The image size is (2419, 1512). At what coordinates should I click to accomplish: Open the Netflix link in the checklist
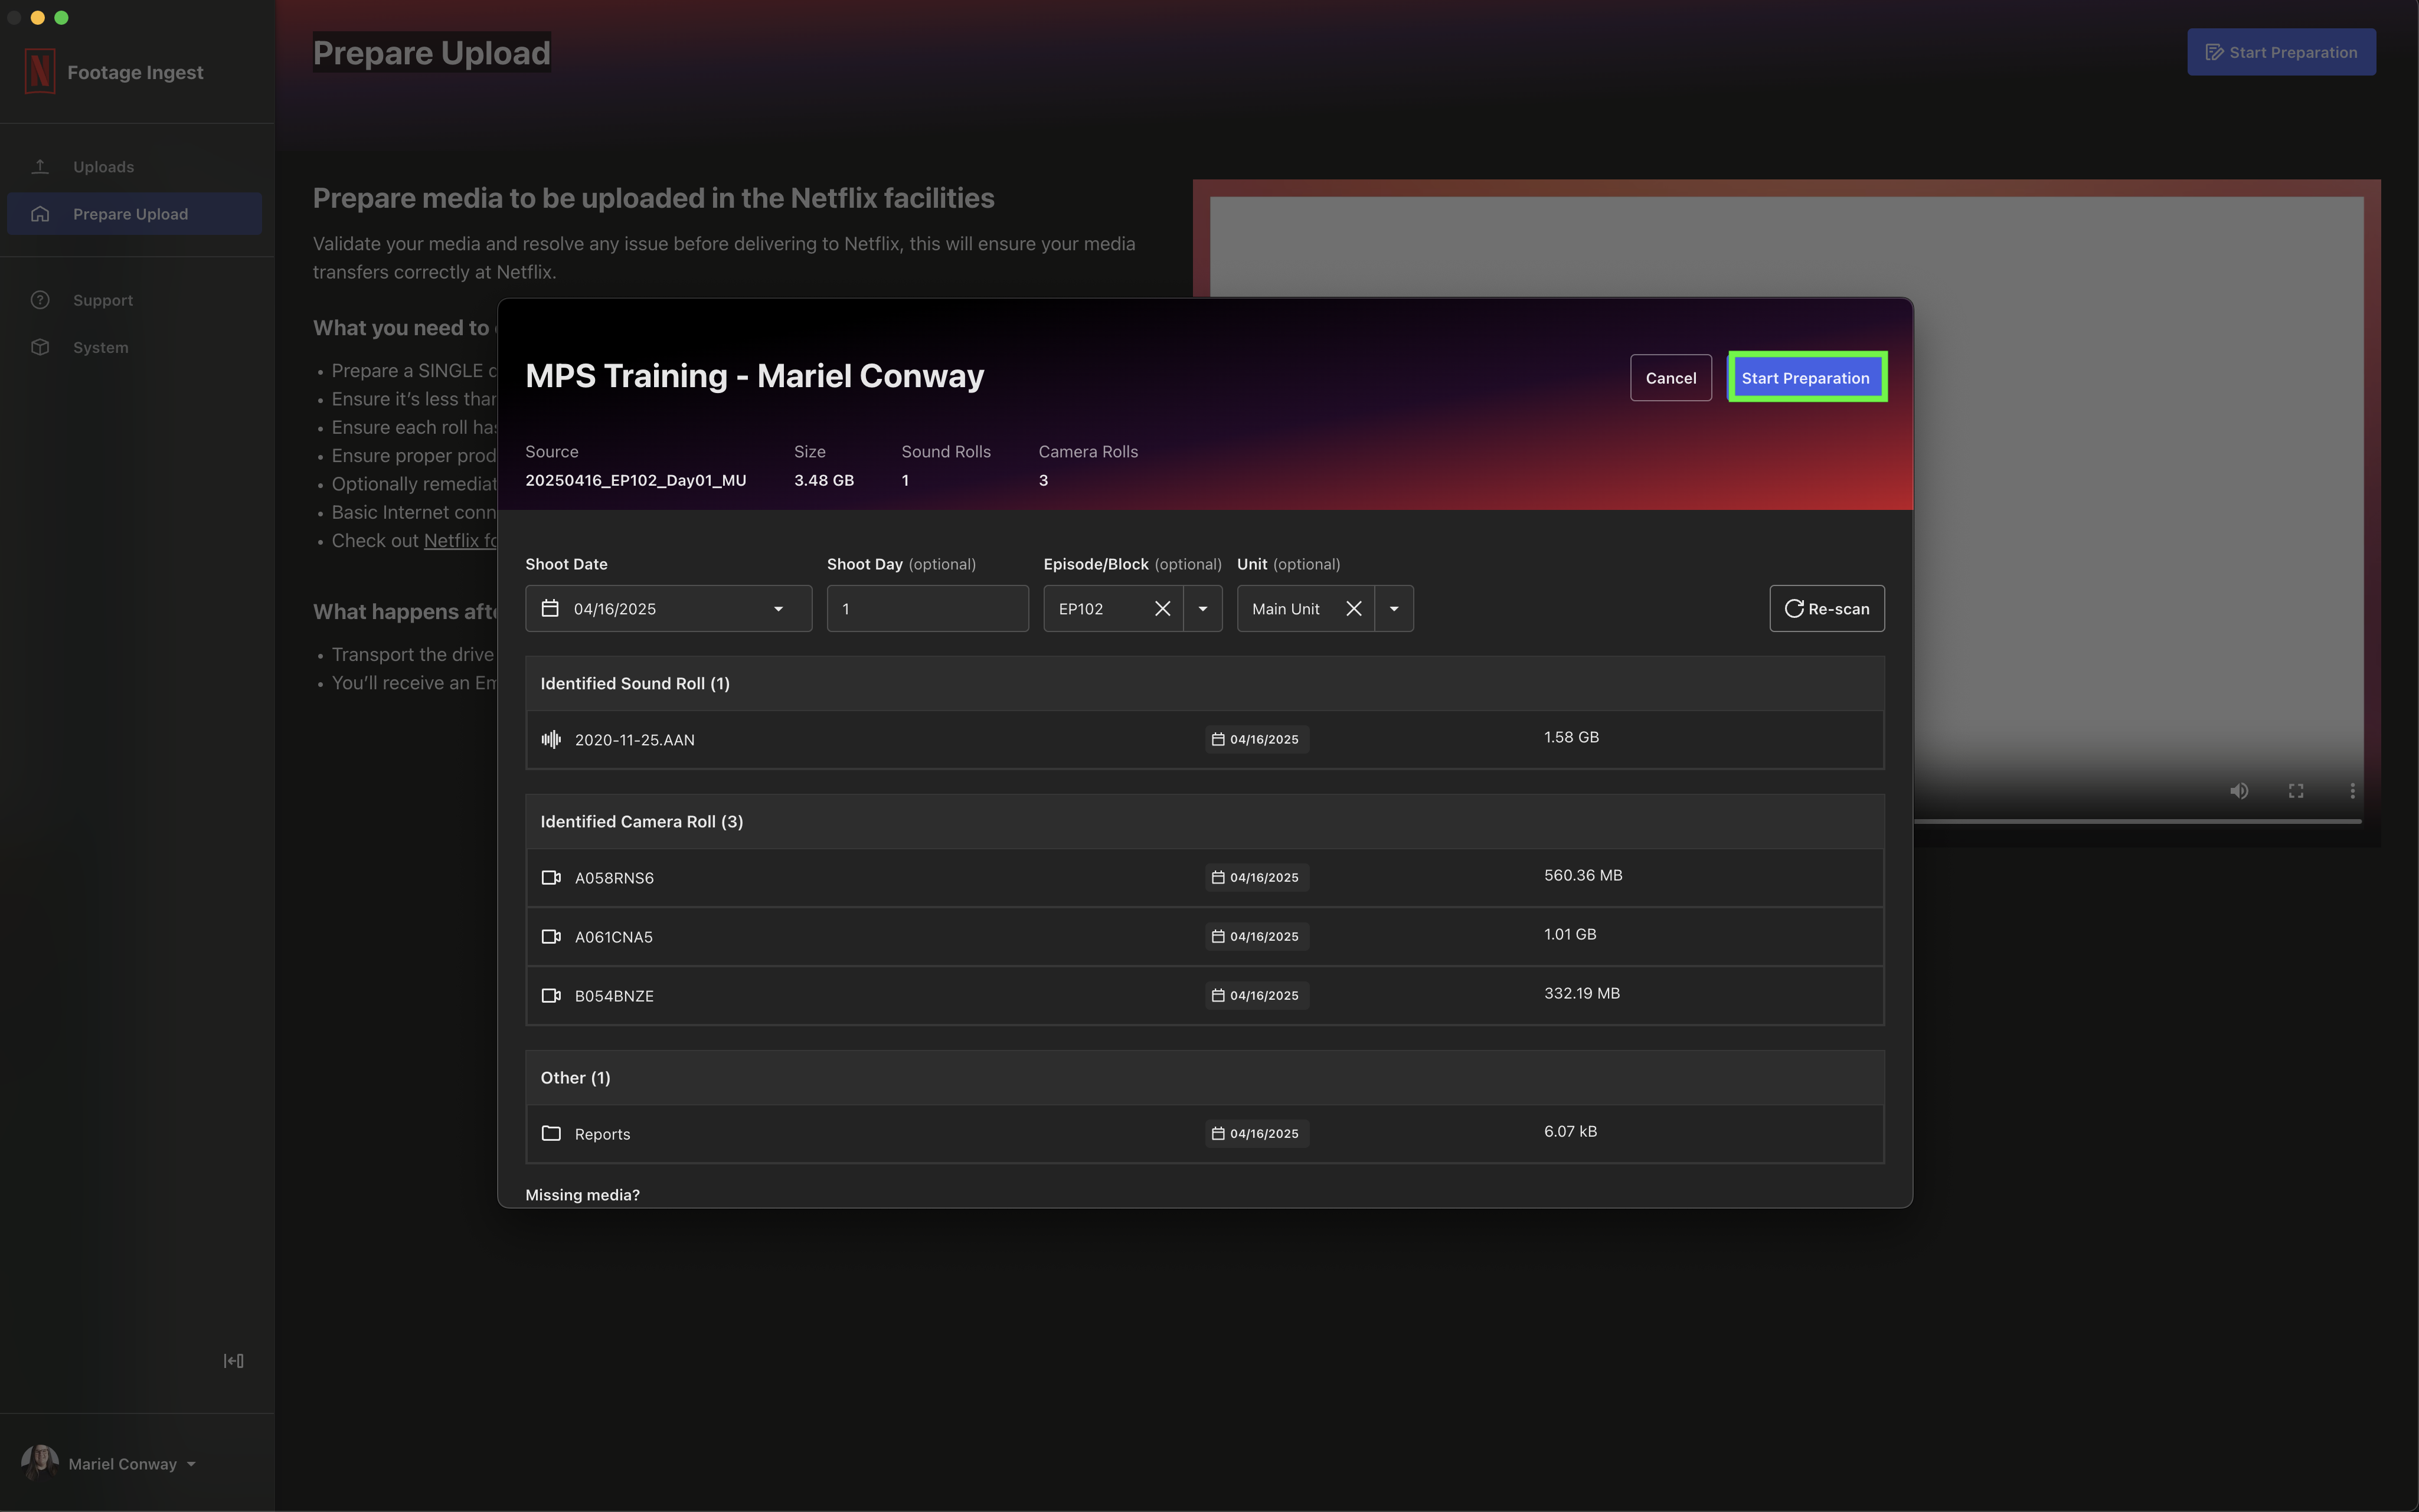pos(460,540)
